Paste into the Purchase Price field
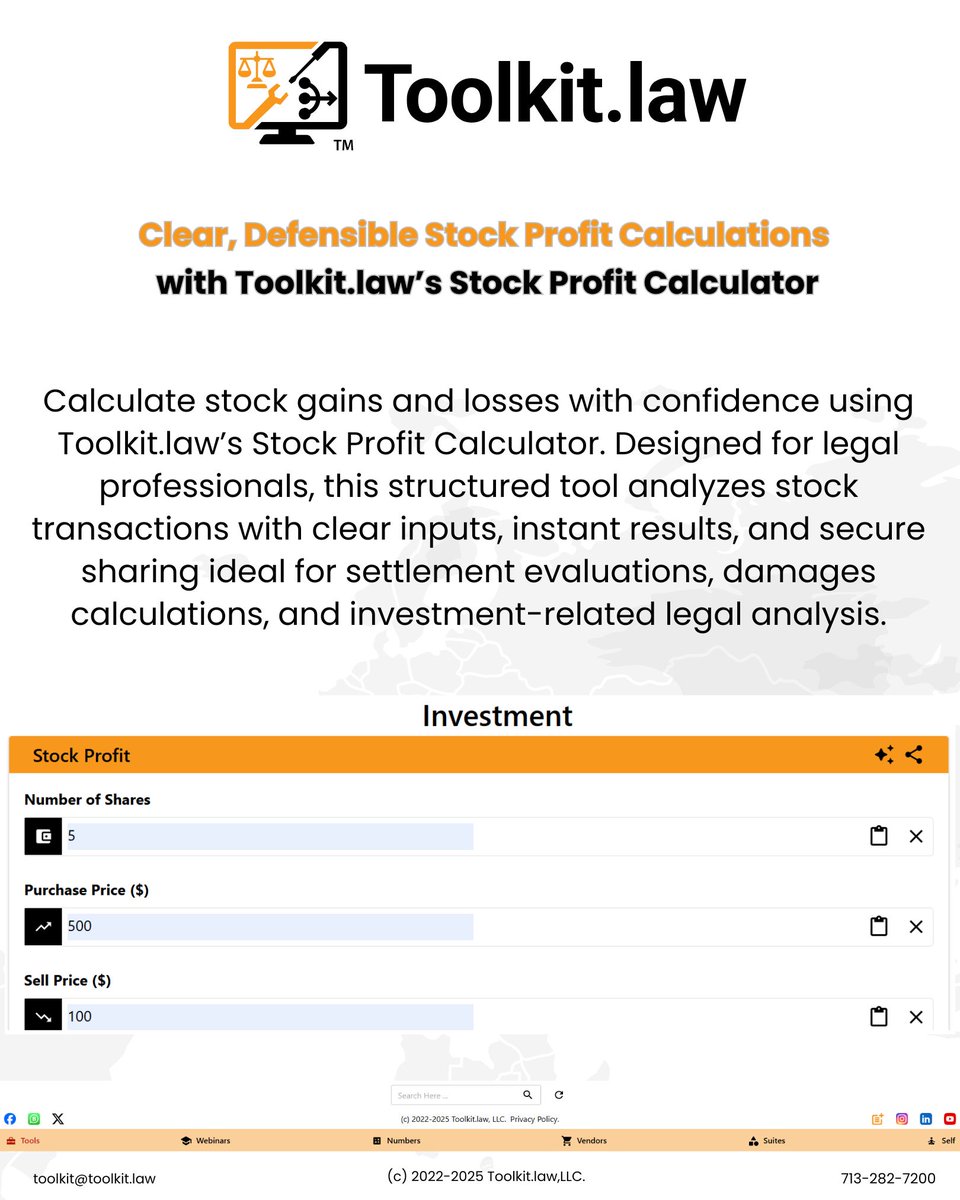The width and height of the screenshot is (960, 1200). 878,926
